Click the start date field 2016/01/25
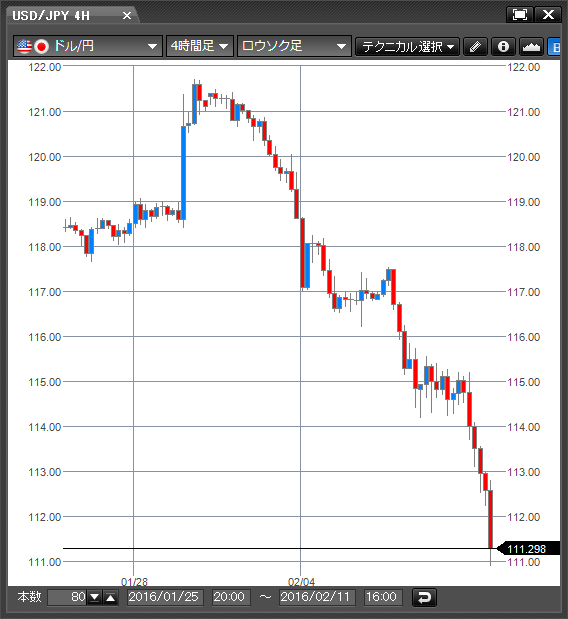Image resolution: width=568 pixels, height=619 pixels. point(165,597)
